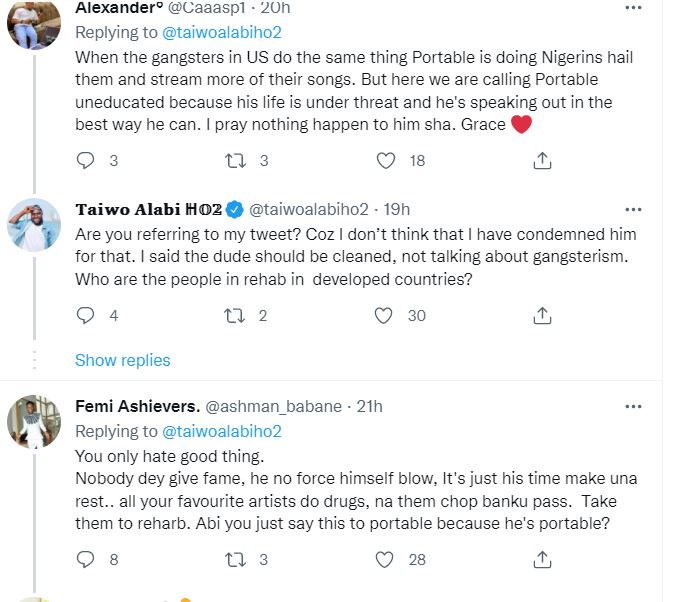Open Femi Ashievers' profile avatar
This screenshot has height=602, width=676.
point(34,421)
